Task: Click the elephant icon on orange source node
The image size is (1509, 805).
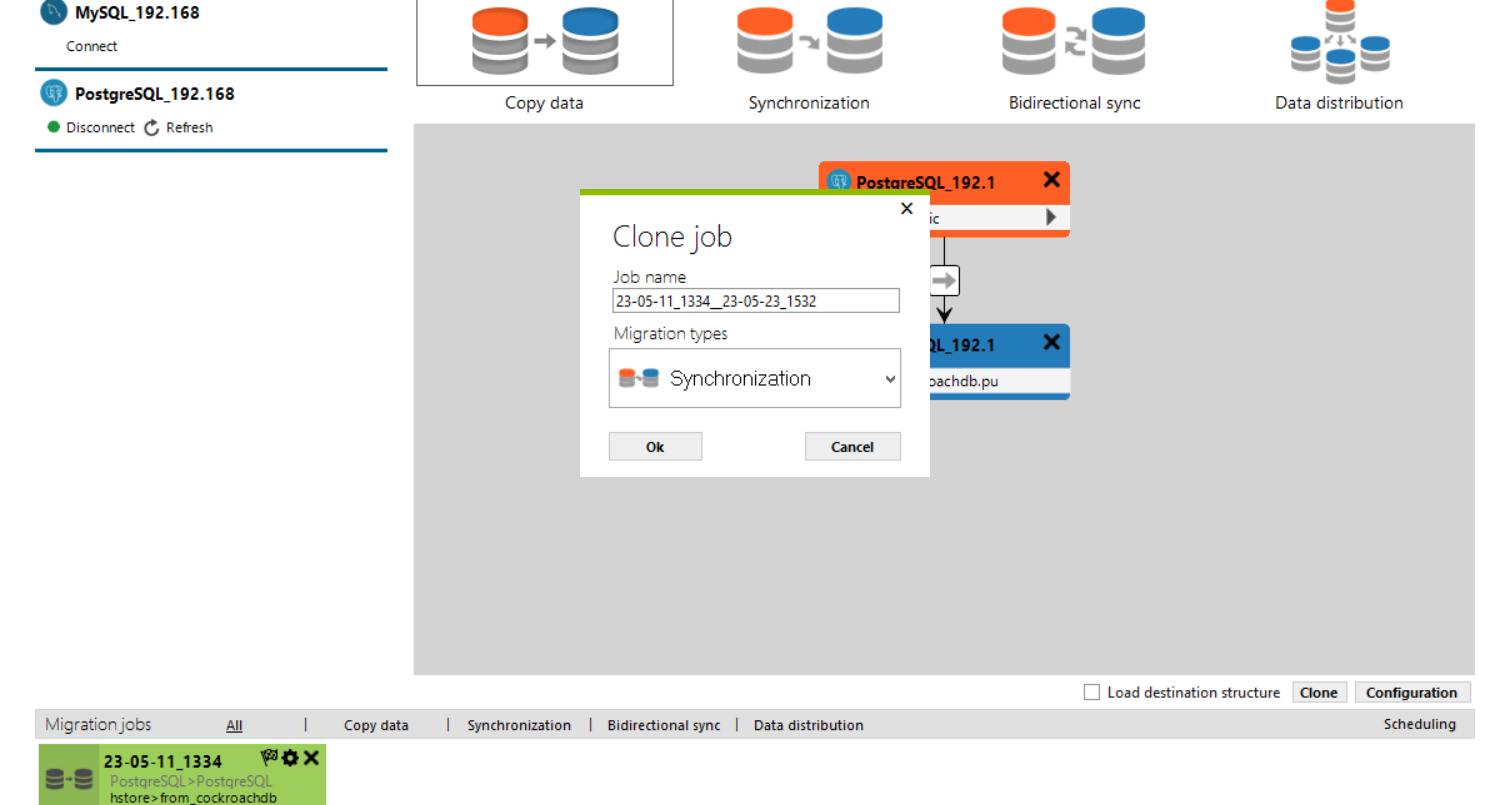Action: 839,182
